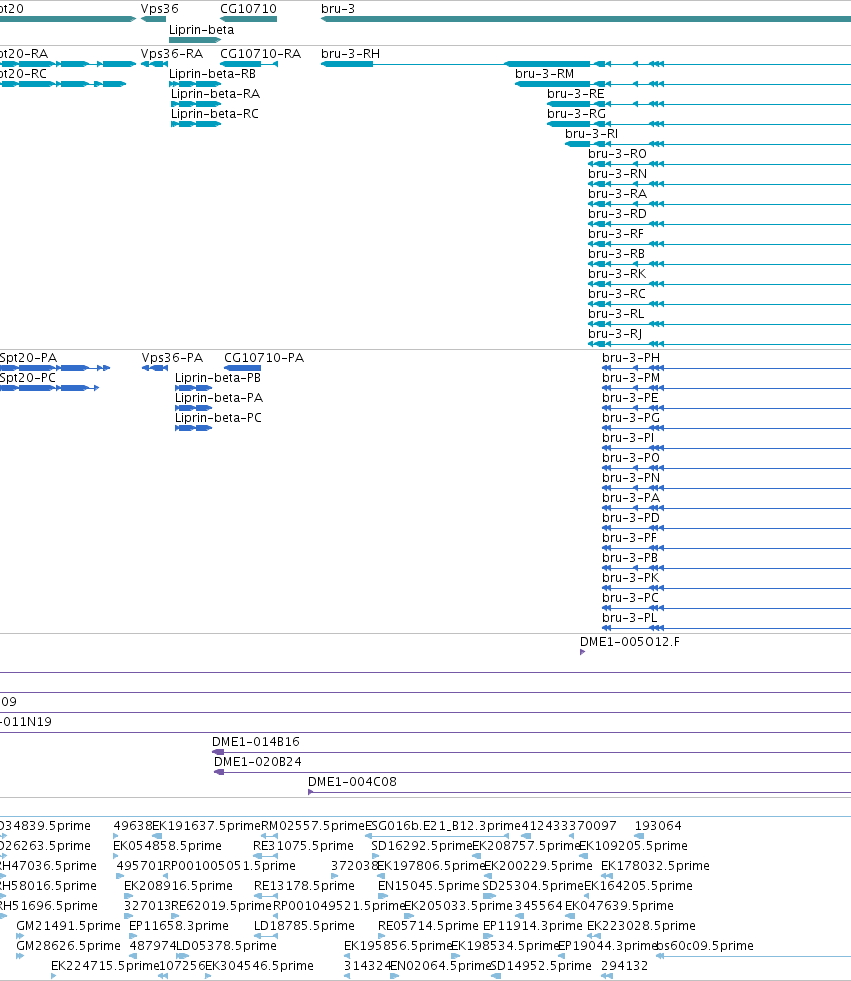Viewport: 851px width, 981px height.
Task: Click the EST labeled 294132
Action: click(x=624, y=966)
